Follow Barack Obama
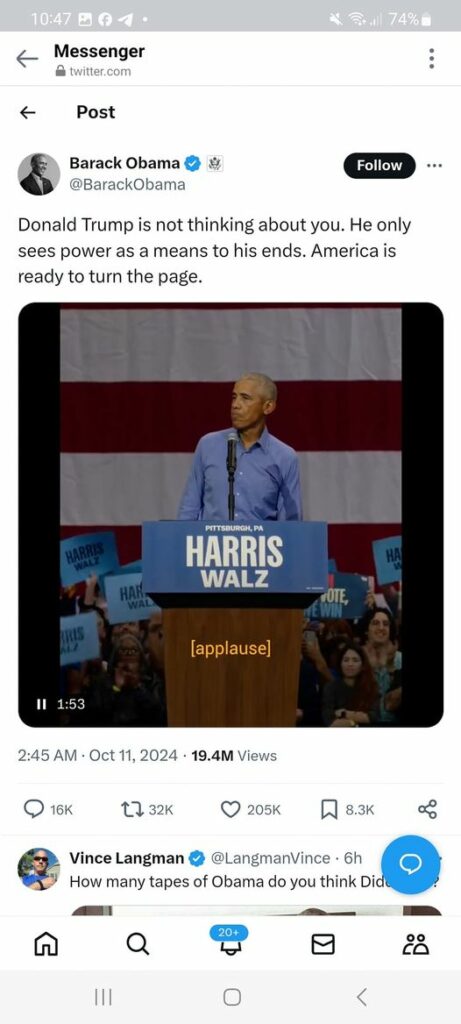Viewport: 461px width, 1024px height. click(x=379, y=165)
